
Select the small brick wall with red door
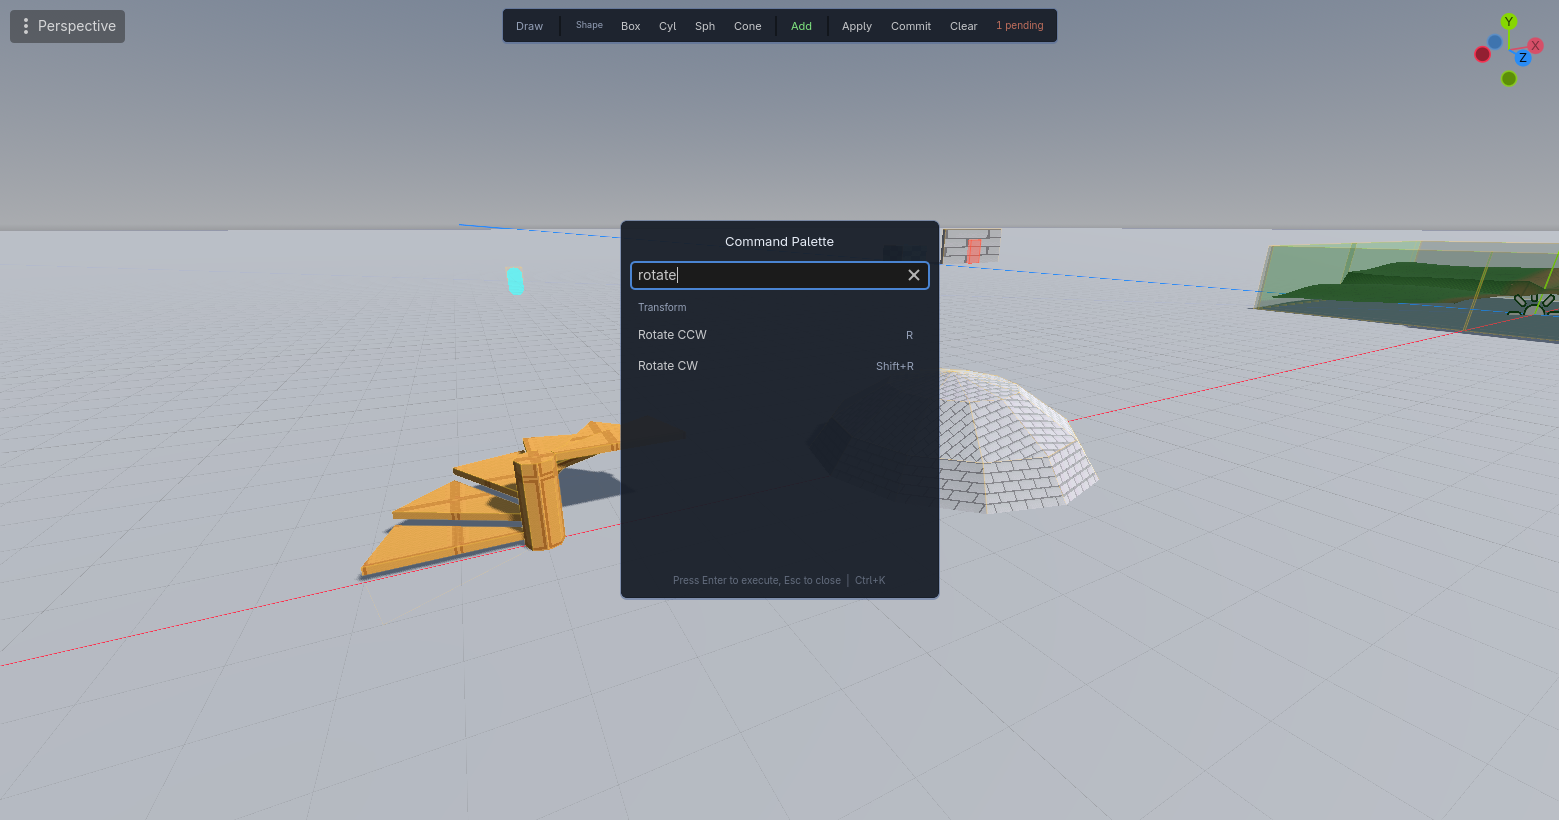pyautogui.click(x=971, y=247)
